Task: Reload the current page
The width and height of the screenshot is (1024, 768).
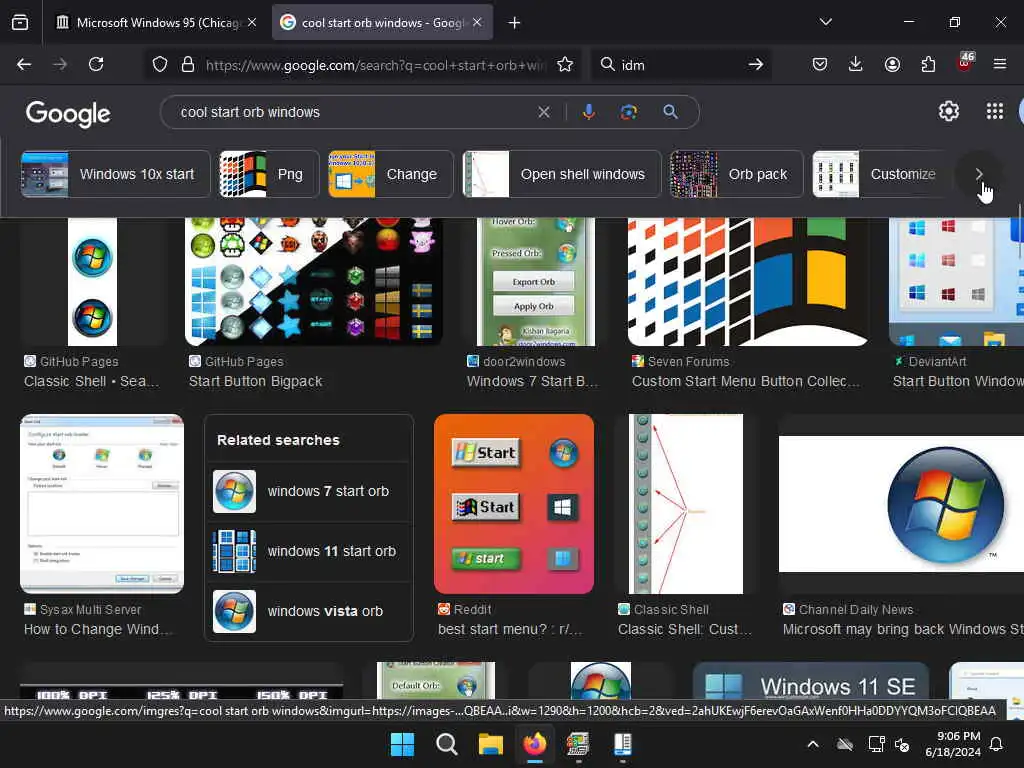Action: tap(96, 64)
